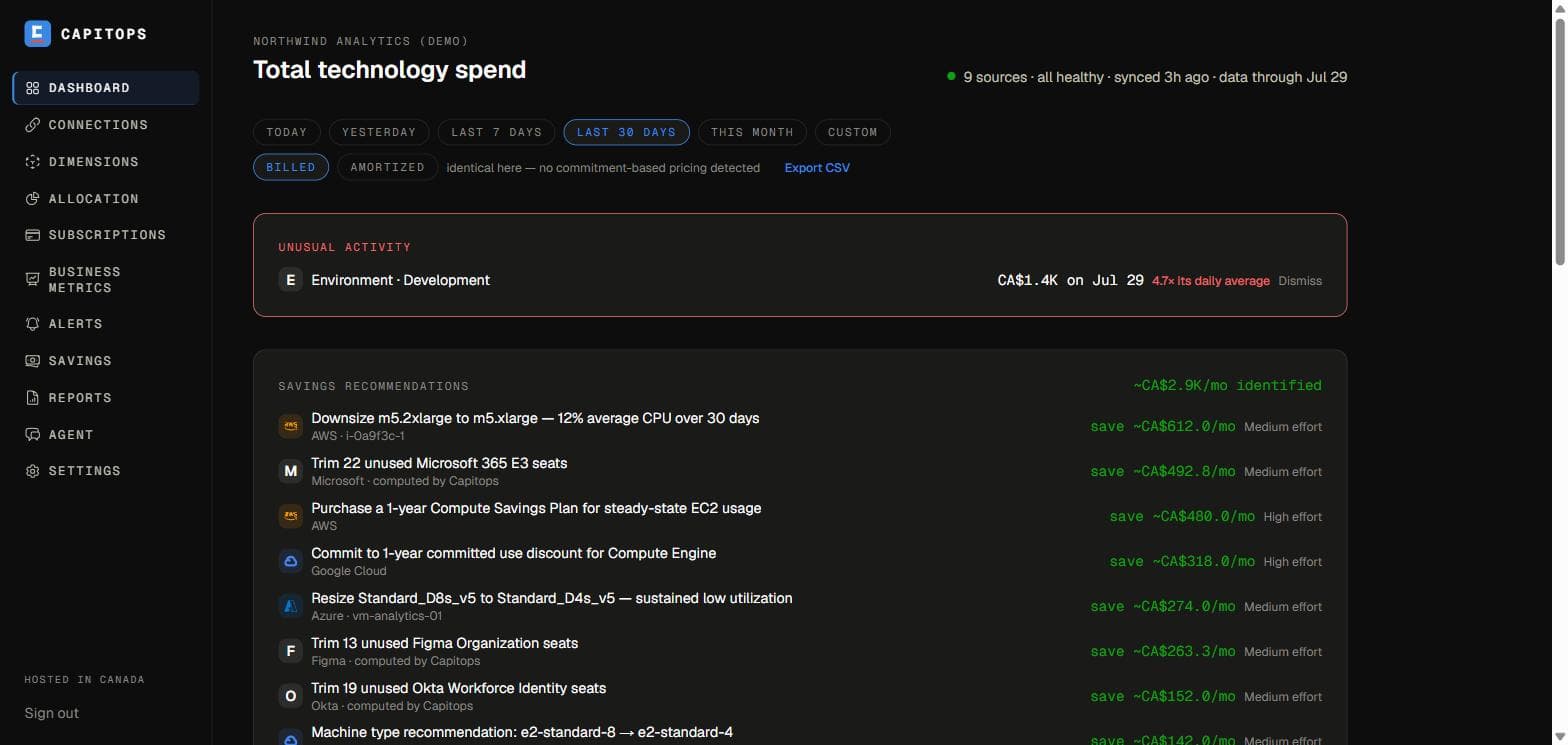Click the Allocation pie icon in sidebar
The height and width of the screenshot is (745, 1568).
[x=32, y=199]
